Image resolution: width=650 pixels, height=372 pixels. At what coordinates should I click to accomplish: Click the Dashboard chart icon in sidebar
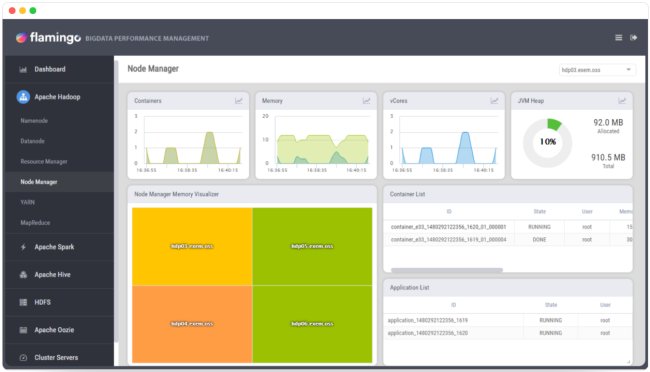23,69
